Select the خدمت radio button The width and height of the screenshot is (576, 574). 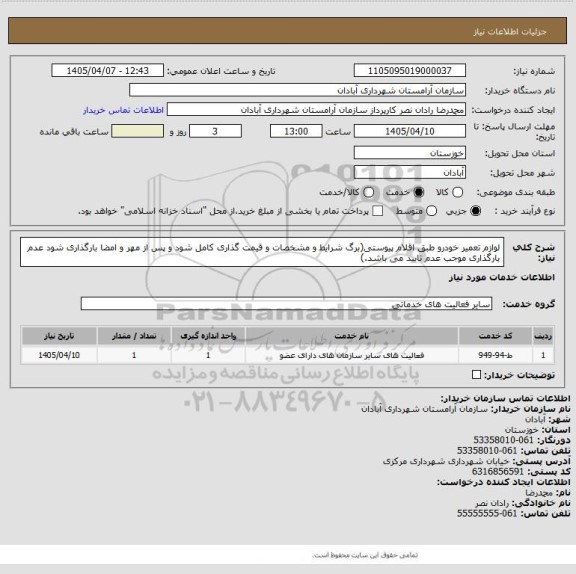(x=418, y=192)
